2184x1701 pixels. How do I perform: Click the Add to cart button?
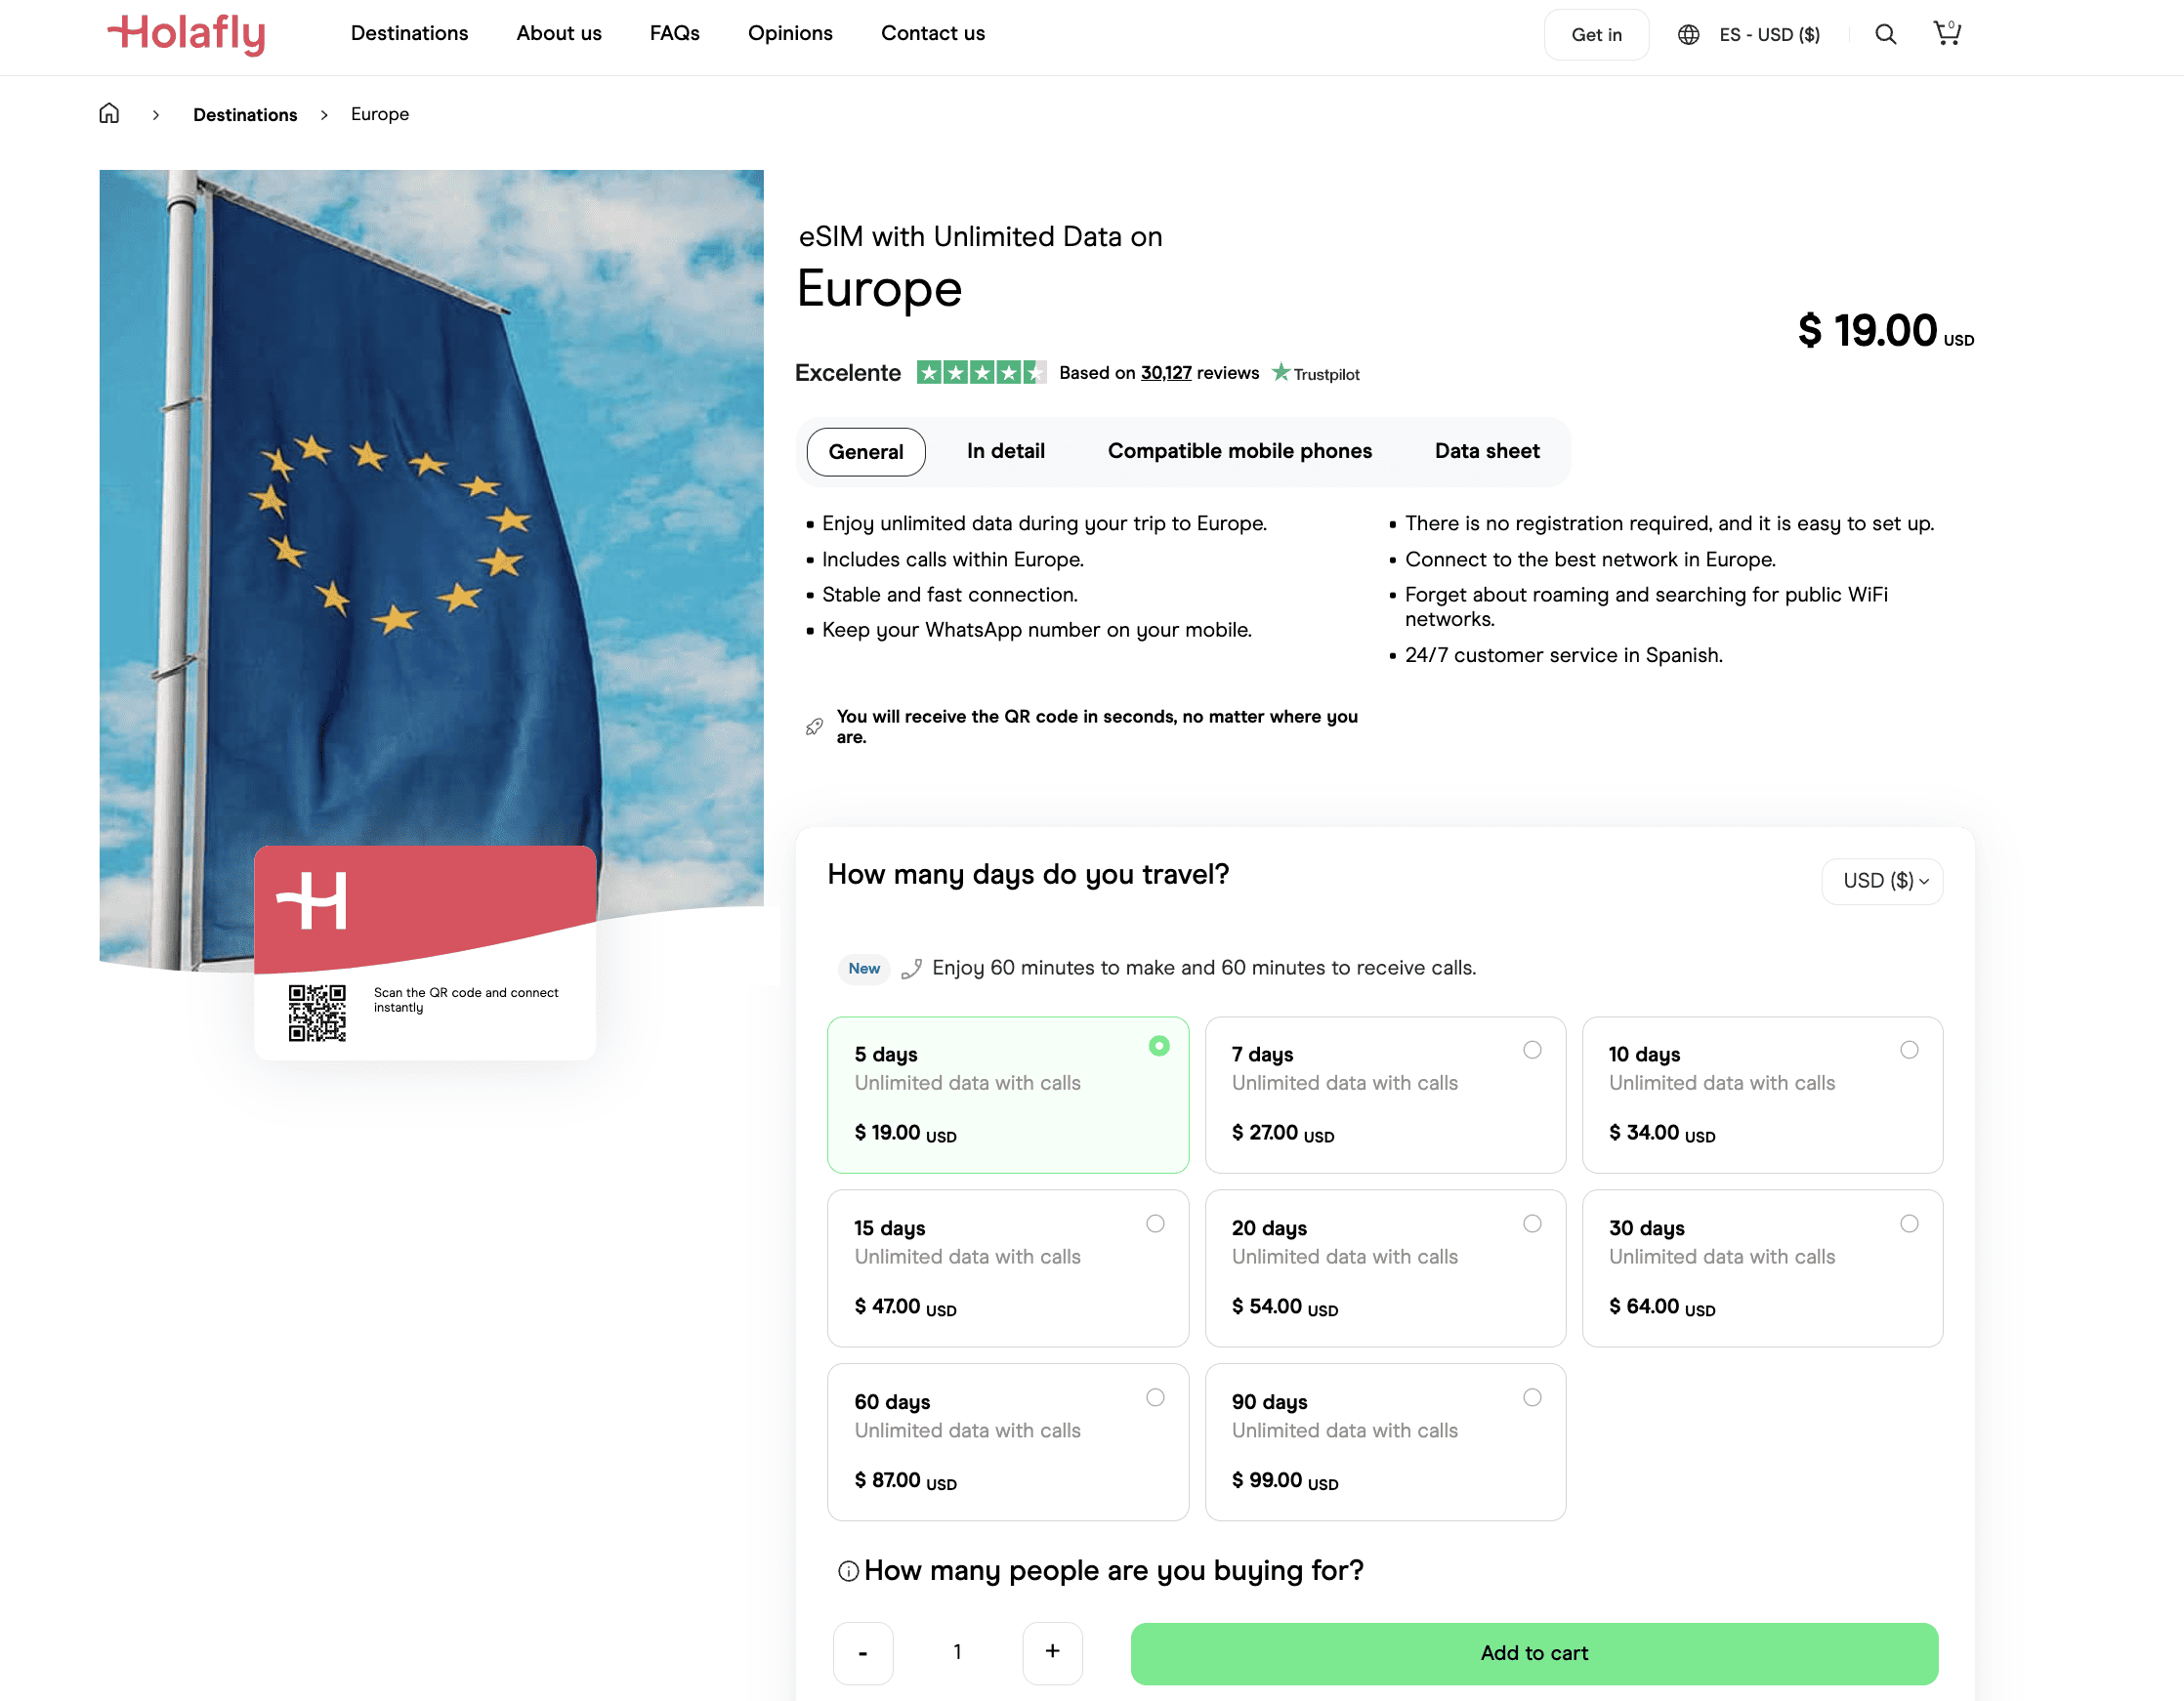1534,1653
